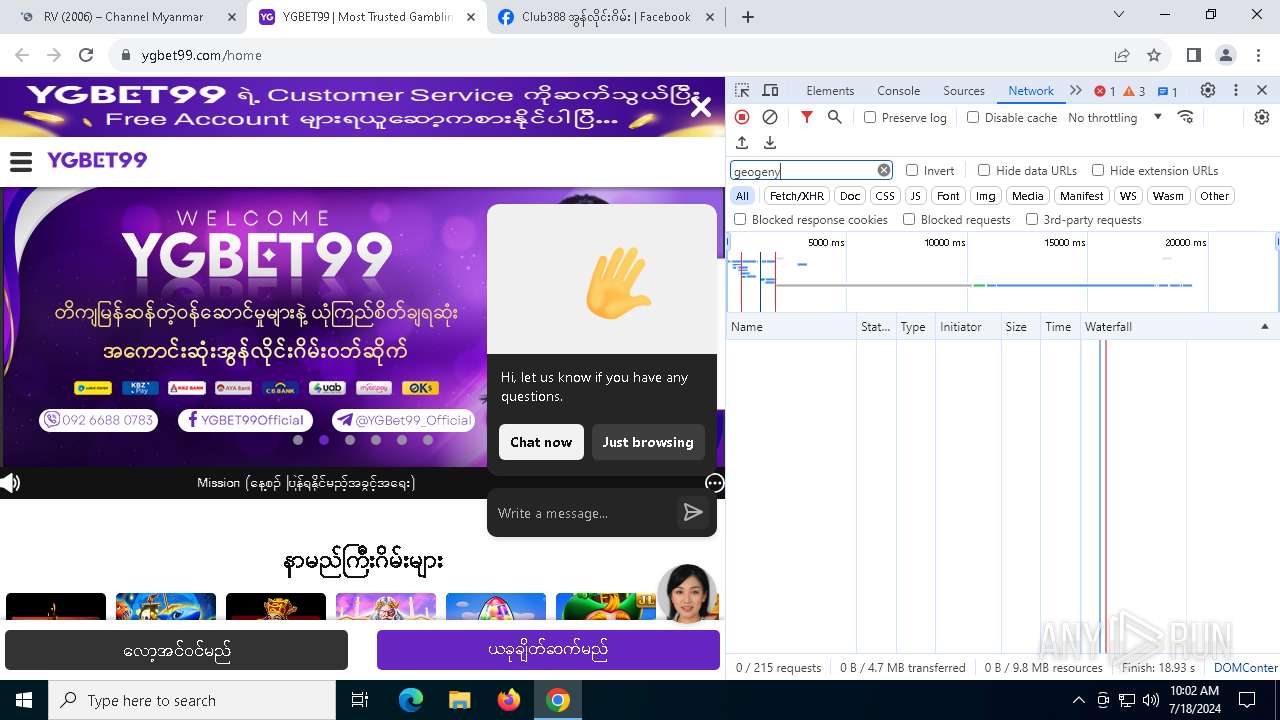Open network conditions wifi icon
Viewport: 1280px width, 720px height.
tap(1186, 117)
